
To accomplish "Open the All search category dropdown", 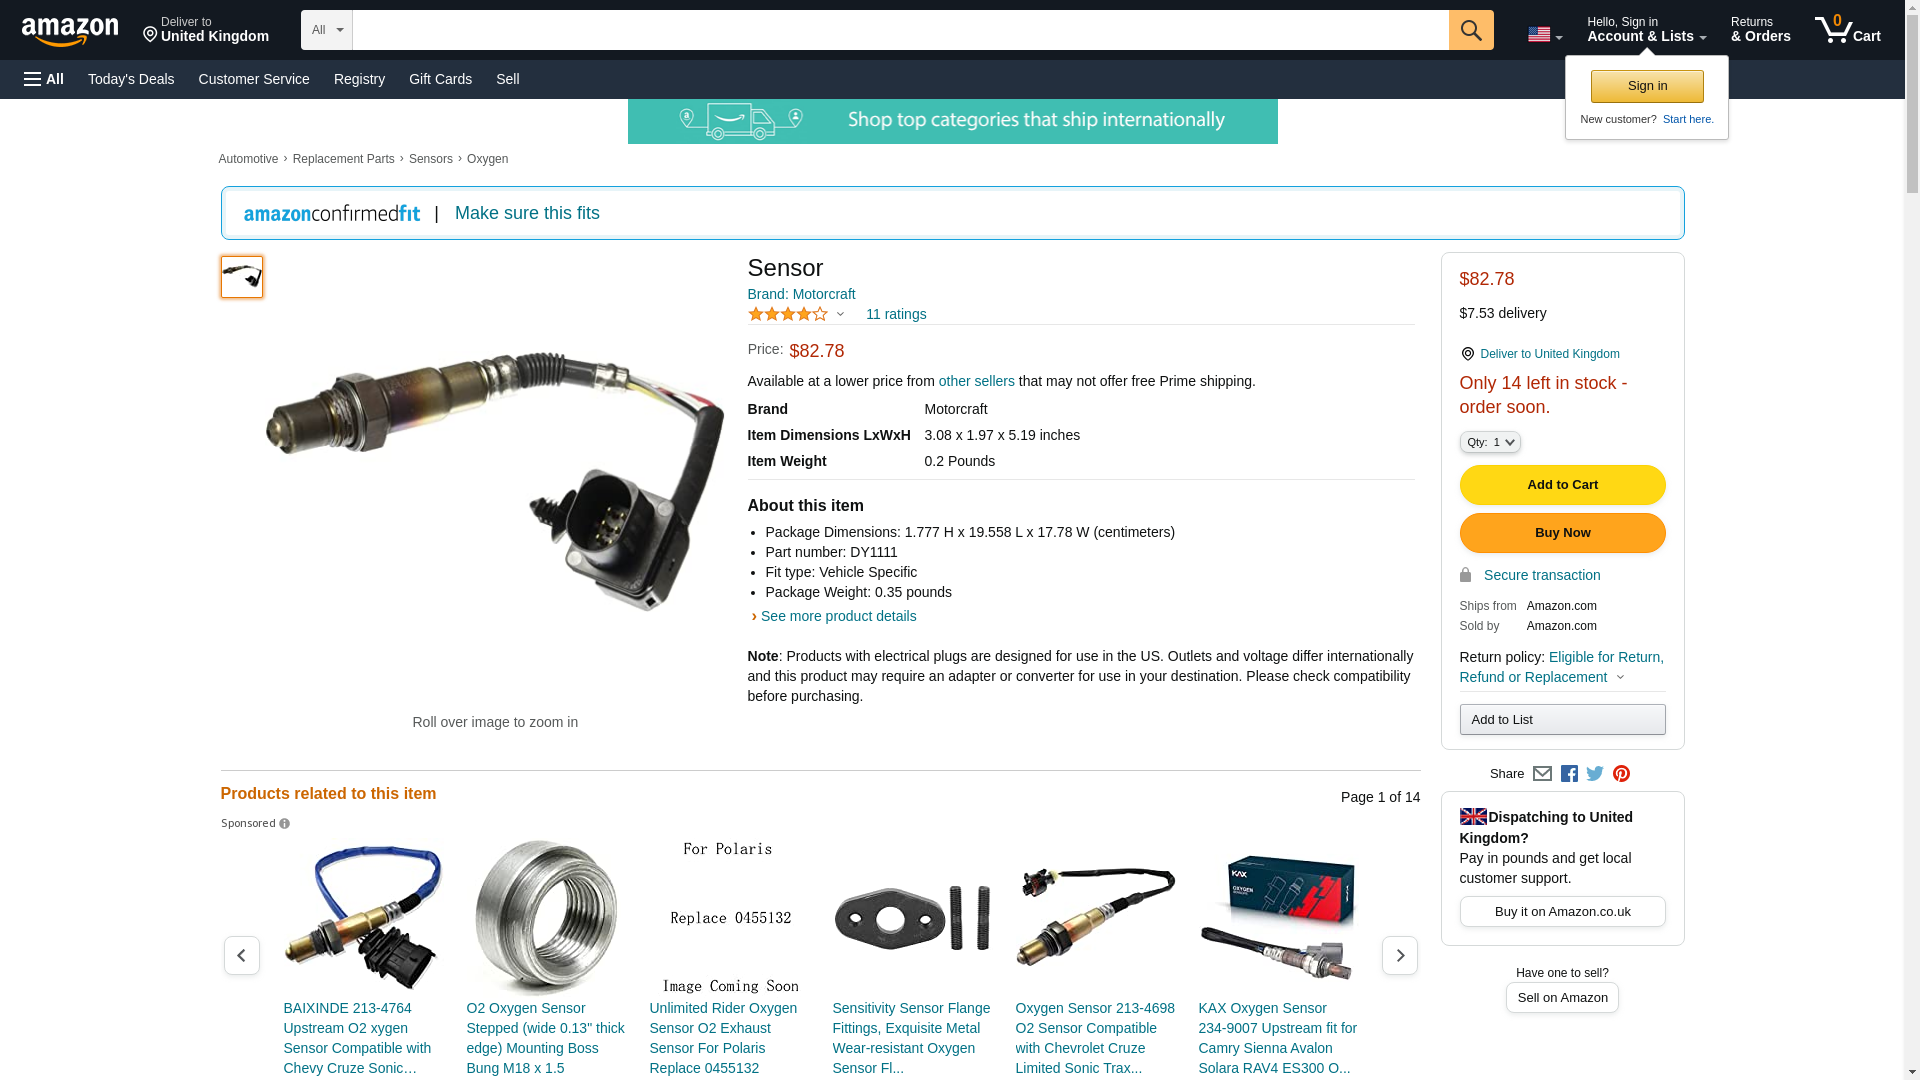I will point(327,30).
